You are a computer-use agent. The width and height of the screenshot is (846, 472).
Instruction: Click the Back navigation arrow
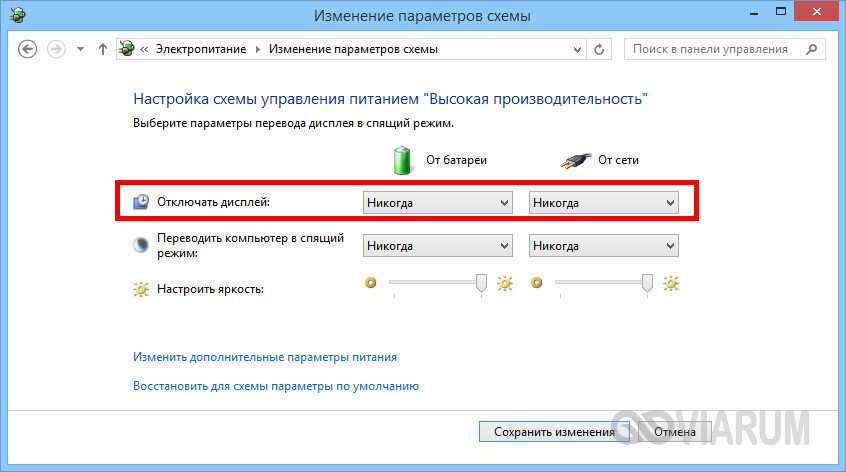point(28,49)
